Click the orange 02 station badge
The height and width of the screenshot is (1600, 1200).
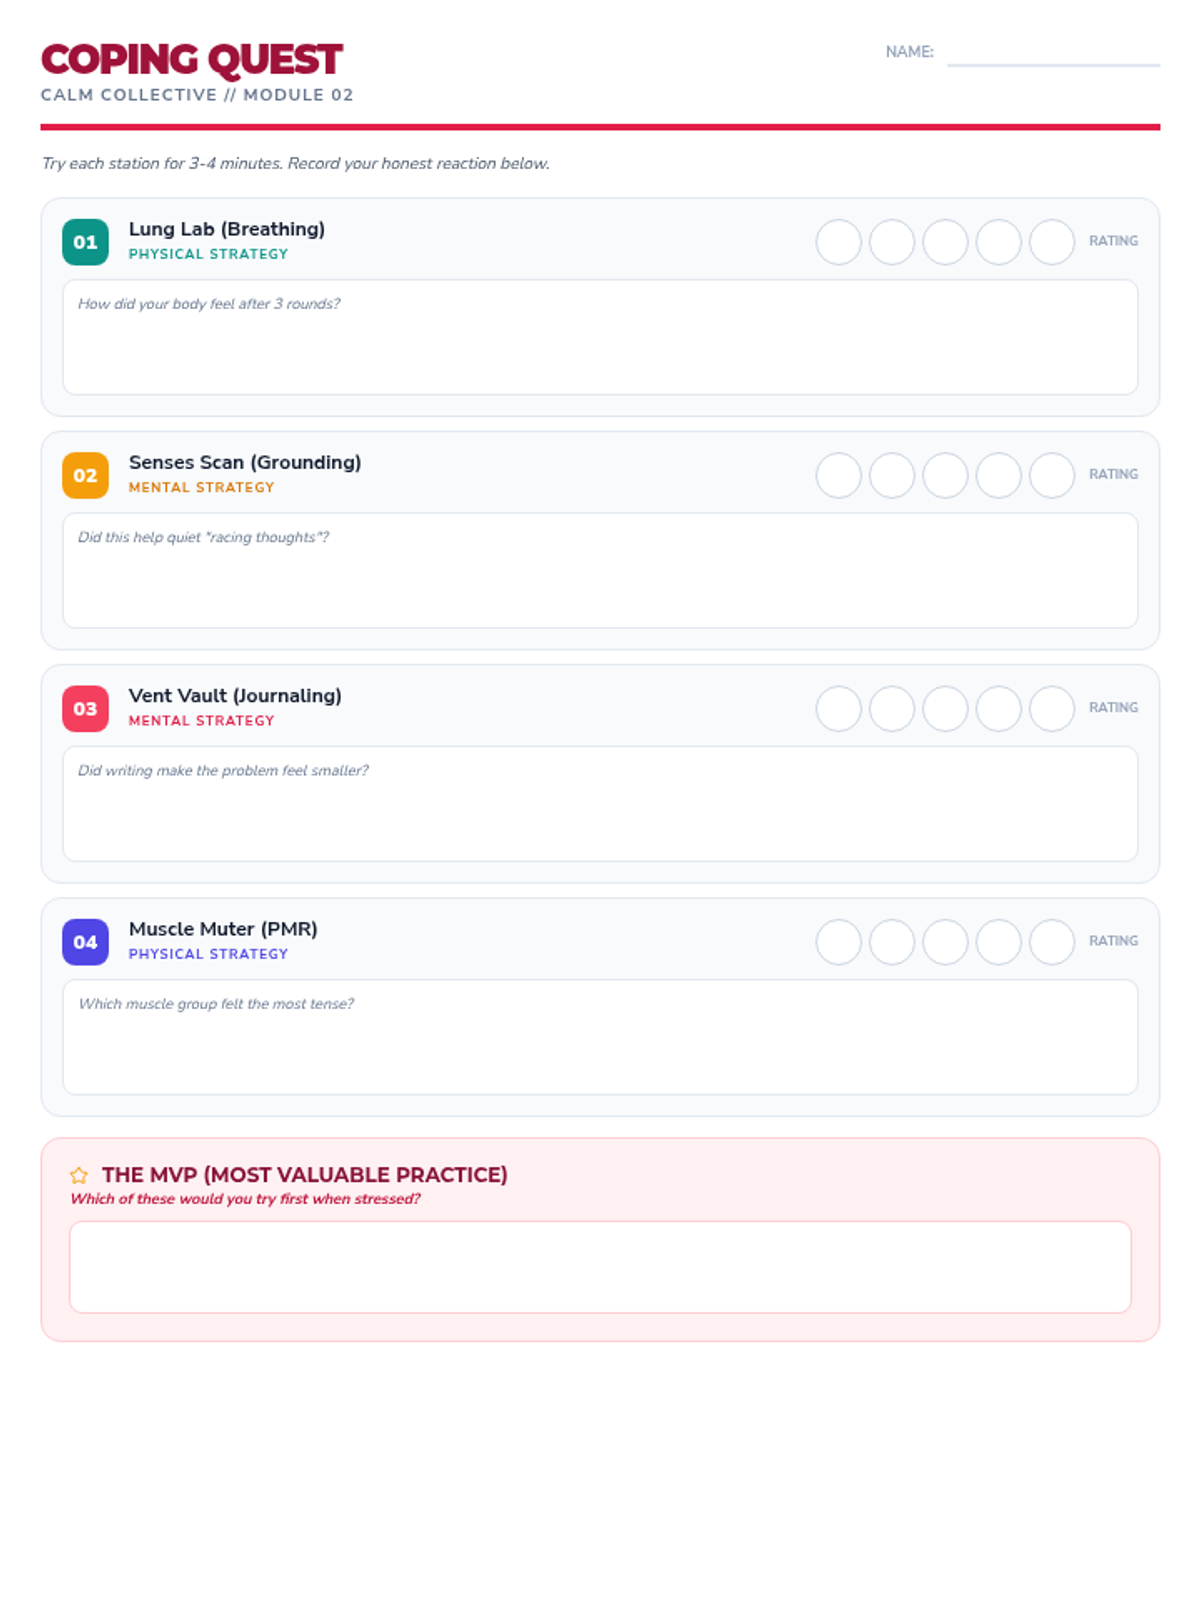(x=85, y=475)
